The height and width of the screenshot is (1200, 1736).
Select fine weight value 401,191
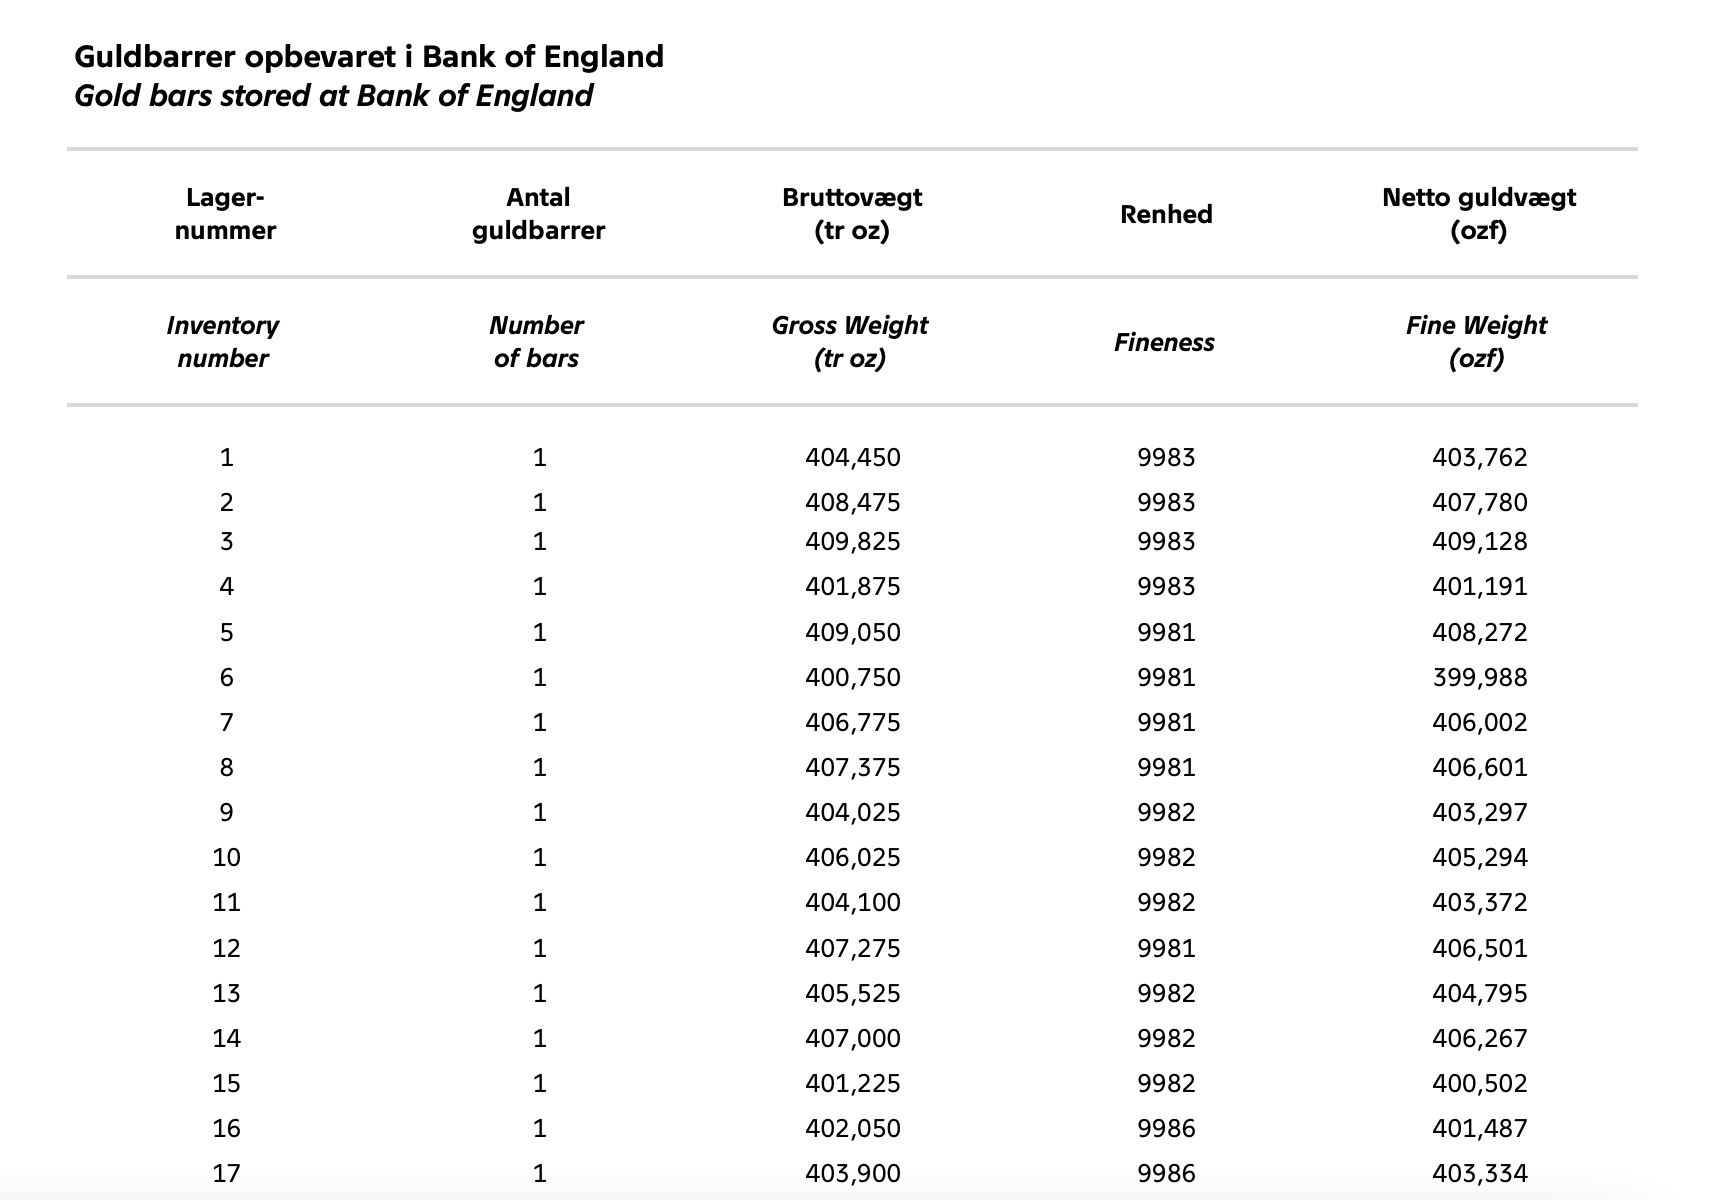click(1480, 587)
